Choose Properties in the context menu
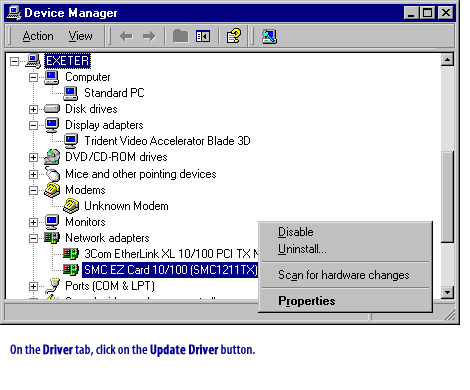 [x=307, y=301]
